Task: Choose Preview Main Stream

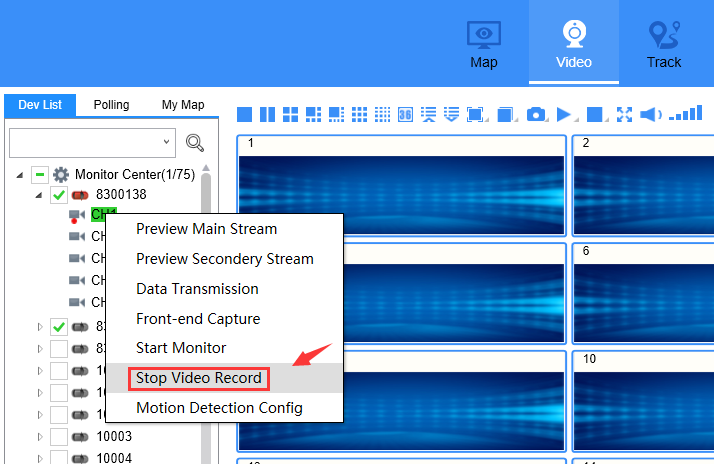Action: click(224, 229)
